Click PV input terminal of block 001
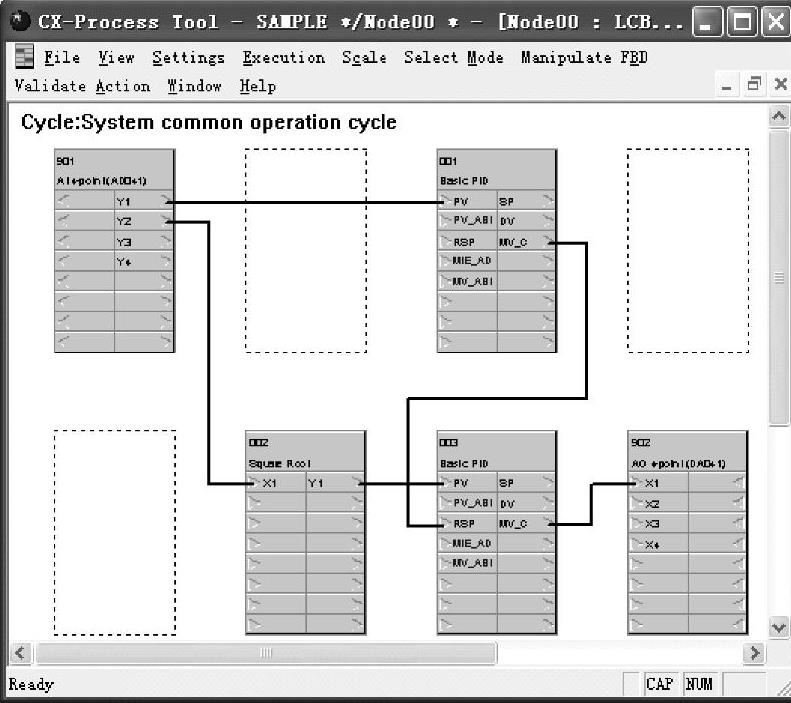The image size is (791, 703). [x=467, y=201]
